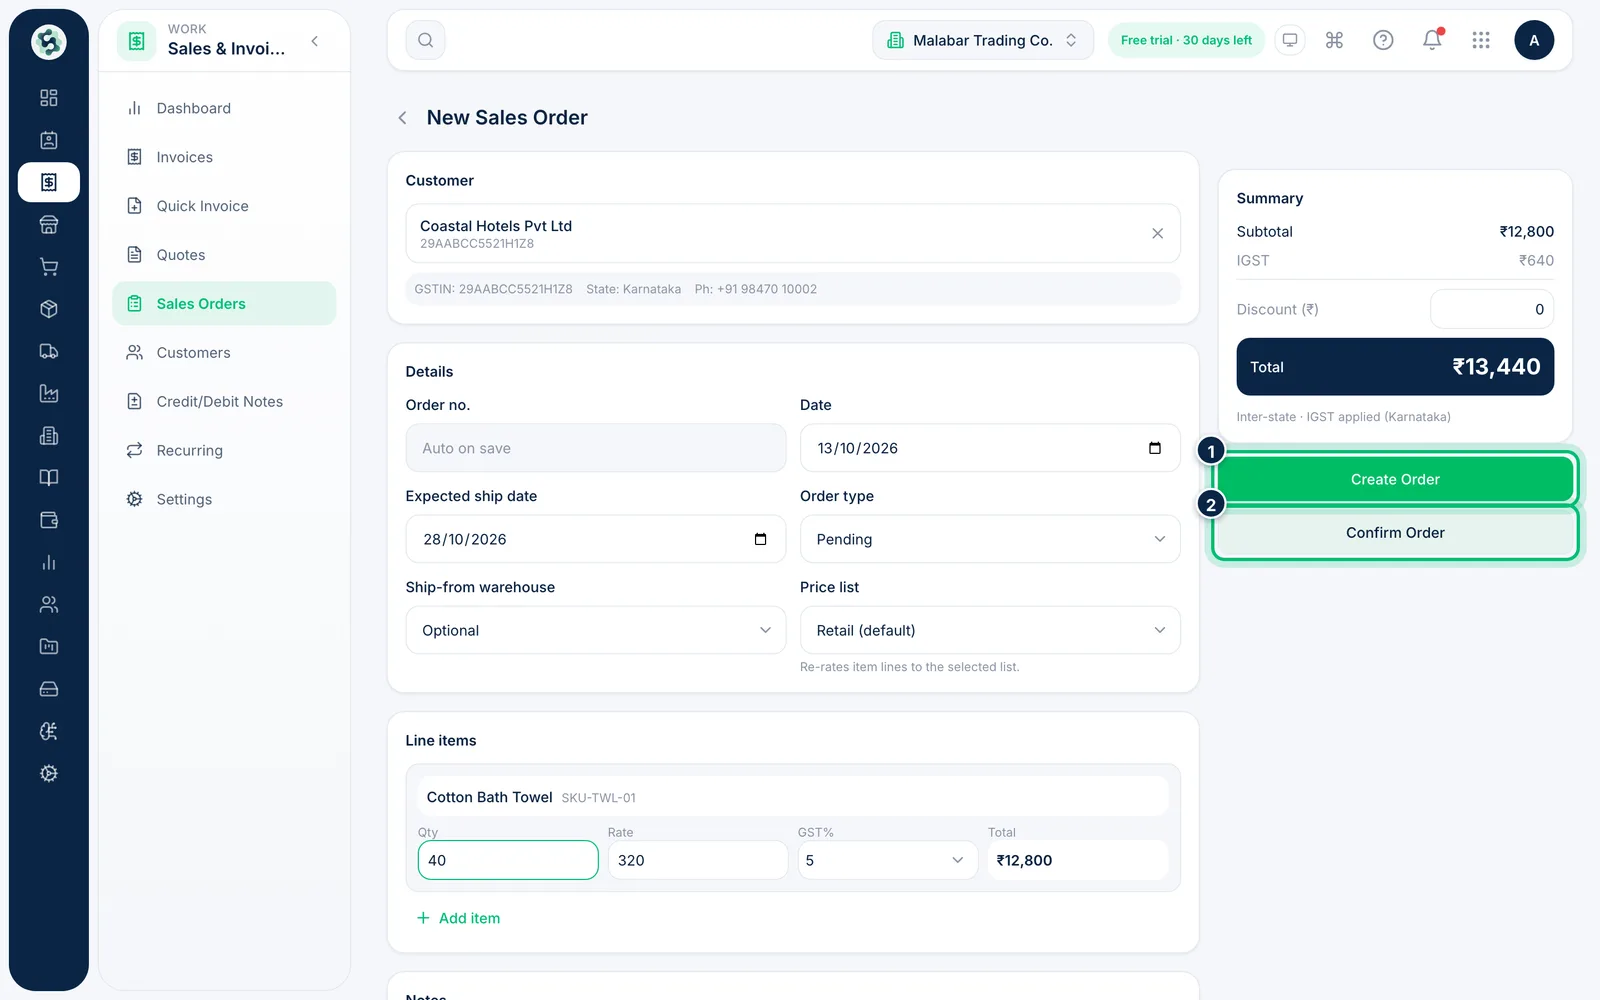Click the monitor display icon in top bar

tap(1290, 40)
